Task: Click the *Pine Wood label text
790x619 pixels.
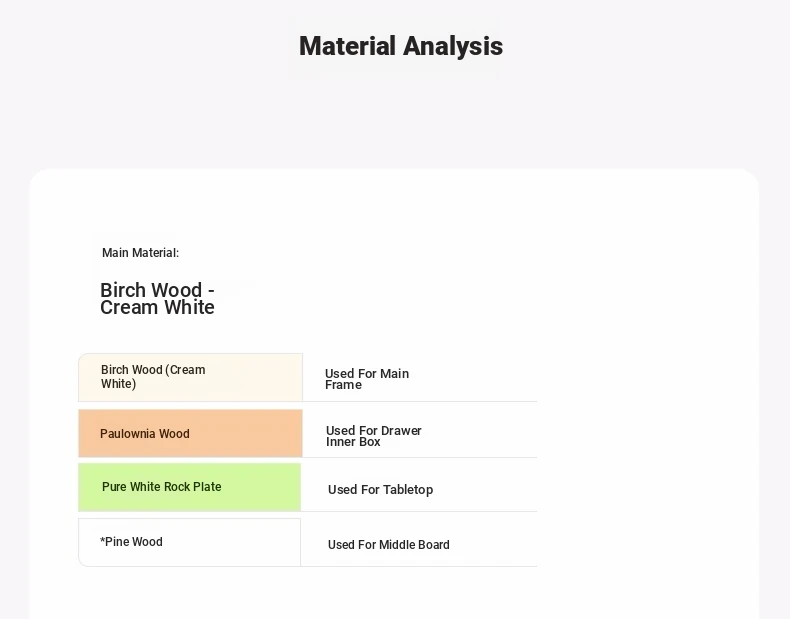Action: (131, 542)
